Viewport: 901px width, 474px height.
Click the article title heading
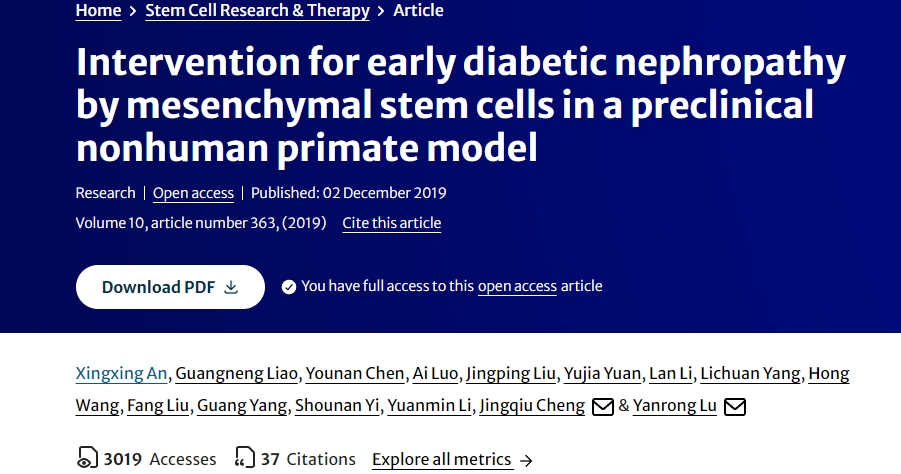coord(460,105)
